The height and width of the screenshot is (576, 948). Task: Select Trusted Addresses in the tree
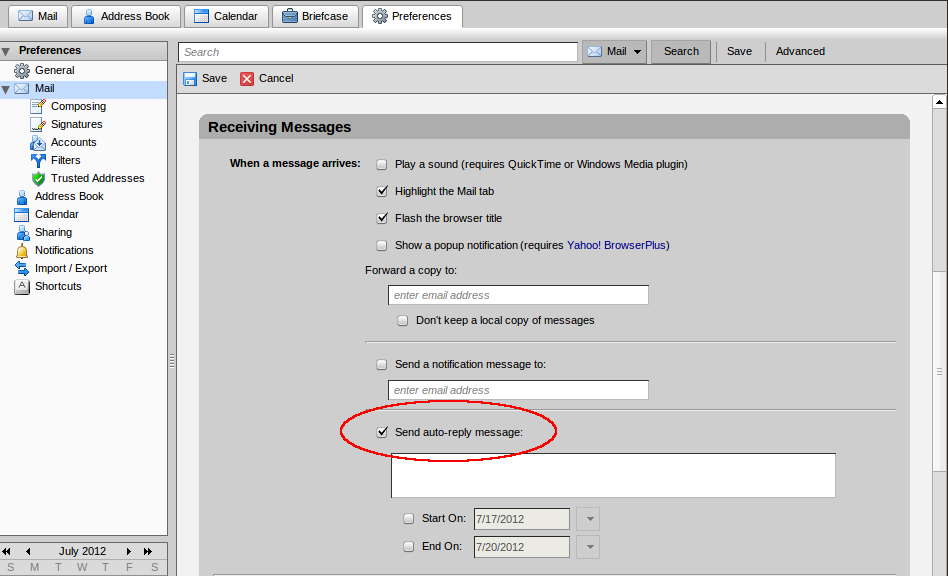point(97,178)
